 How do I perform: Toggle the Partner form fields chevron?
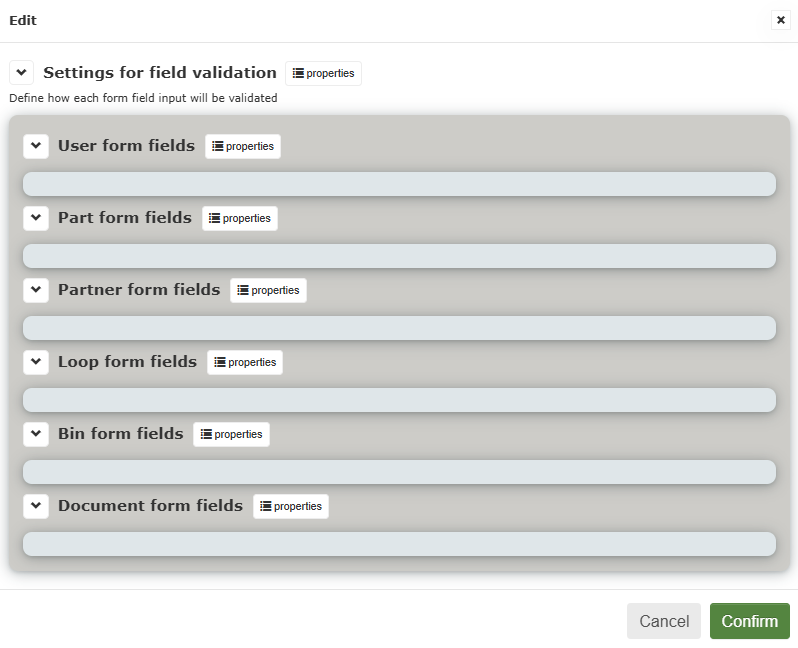(x=36, y=290)
